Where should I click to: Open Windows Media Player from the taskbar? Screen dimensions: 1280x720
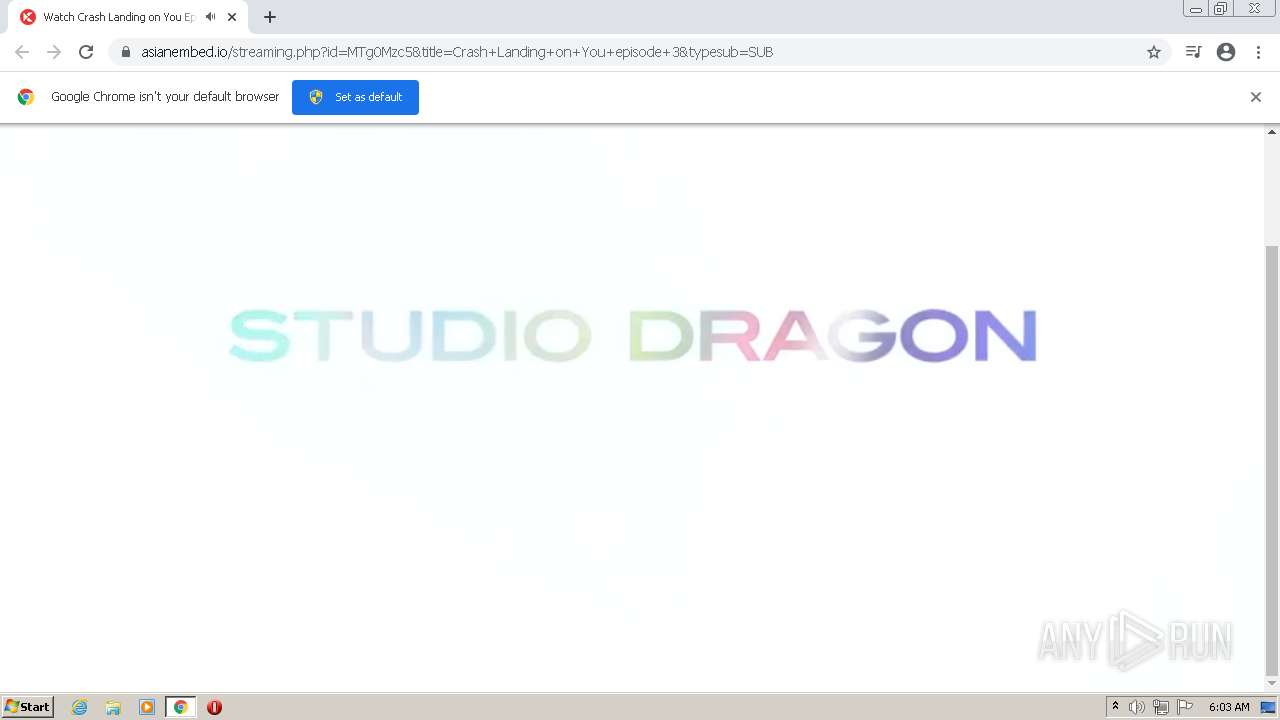[x=147, y=707]
